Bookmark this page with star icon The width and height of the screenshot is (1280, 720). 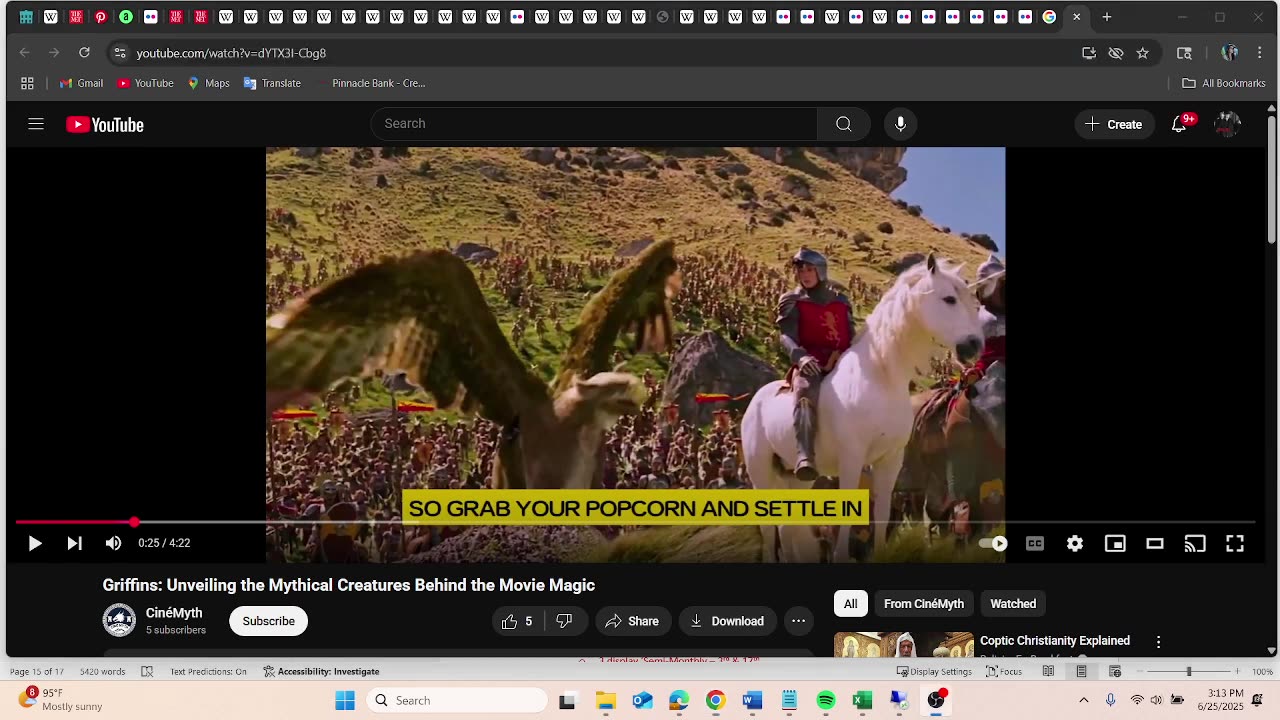pos(1143,53)
